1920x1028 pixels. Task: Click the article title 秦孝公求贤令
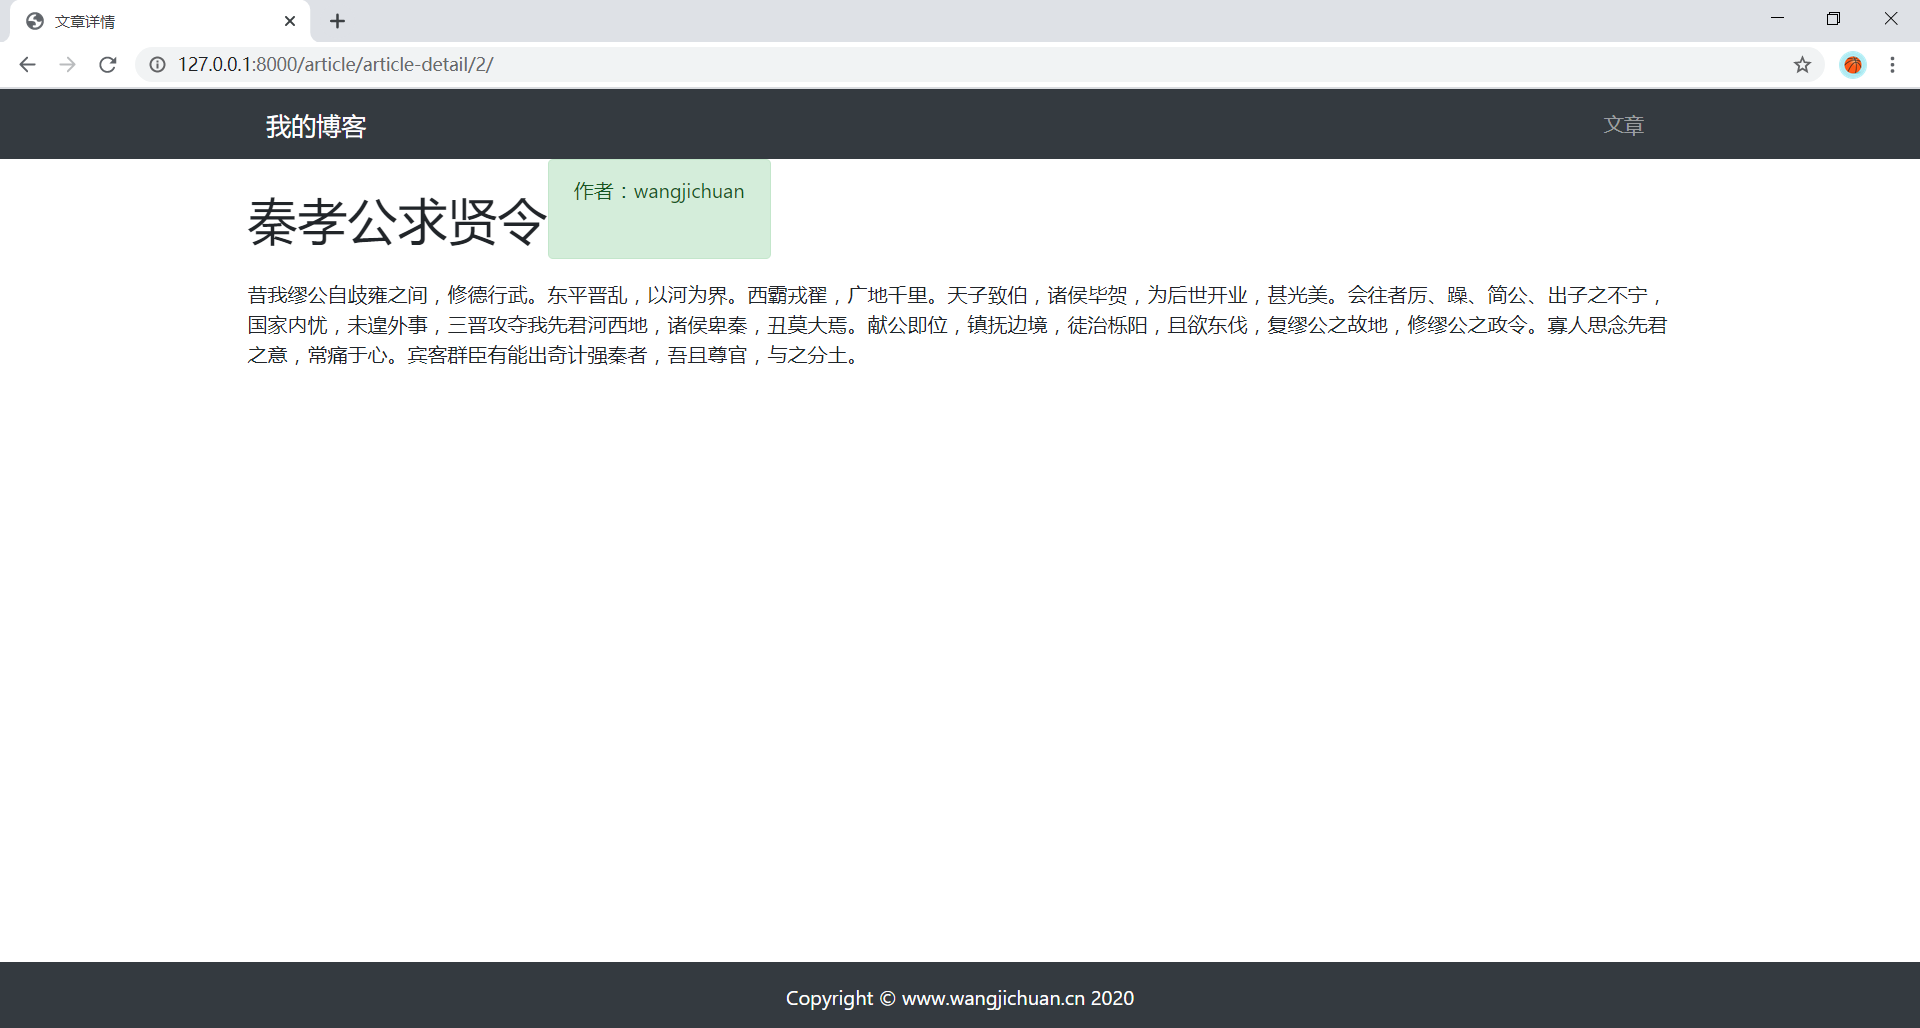tap(397, 221)
